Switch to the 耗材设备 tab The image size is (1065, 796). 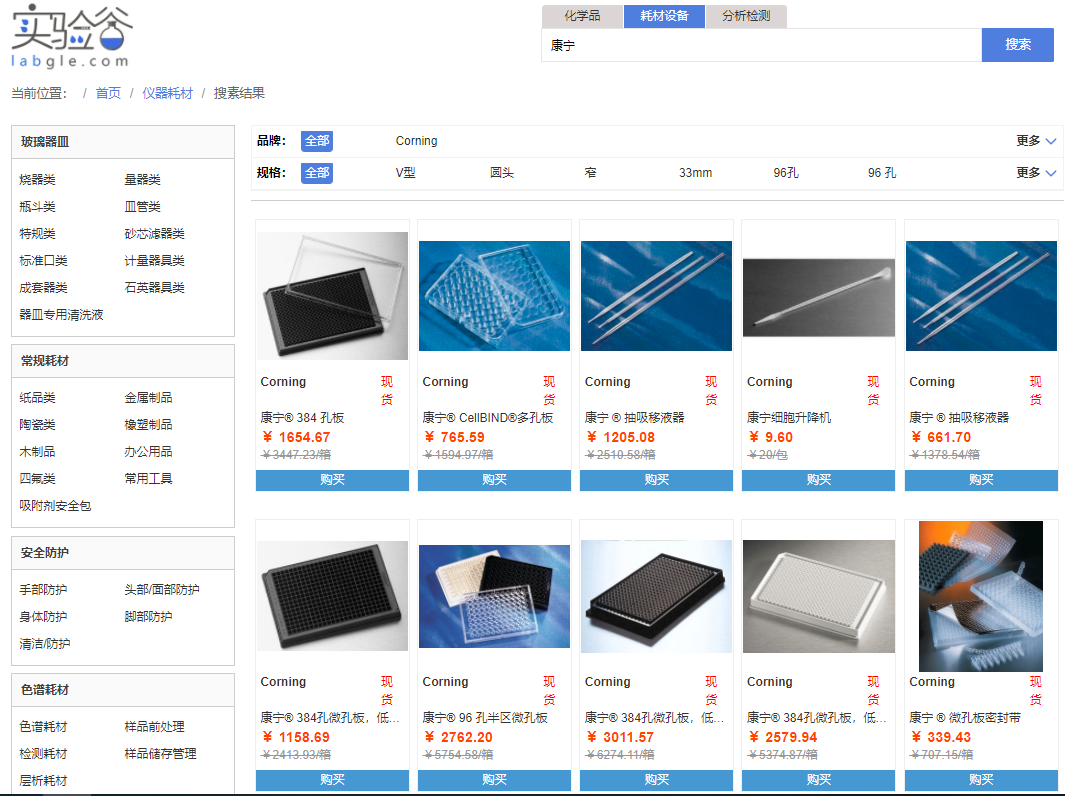(664, 16)
